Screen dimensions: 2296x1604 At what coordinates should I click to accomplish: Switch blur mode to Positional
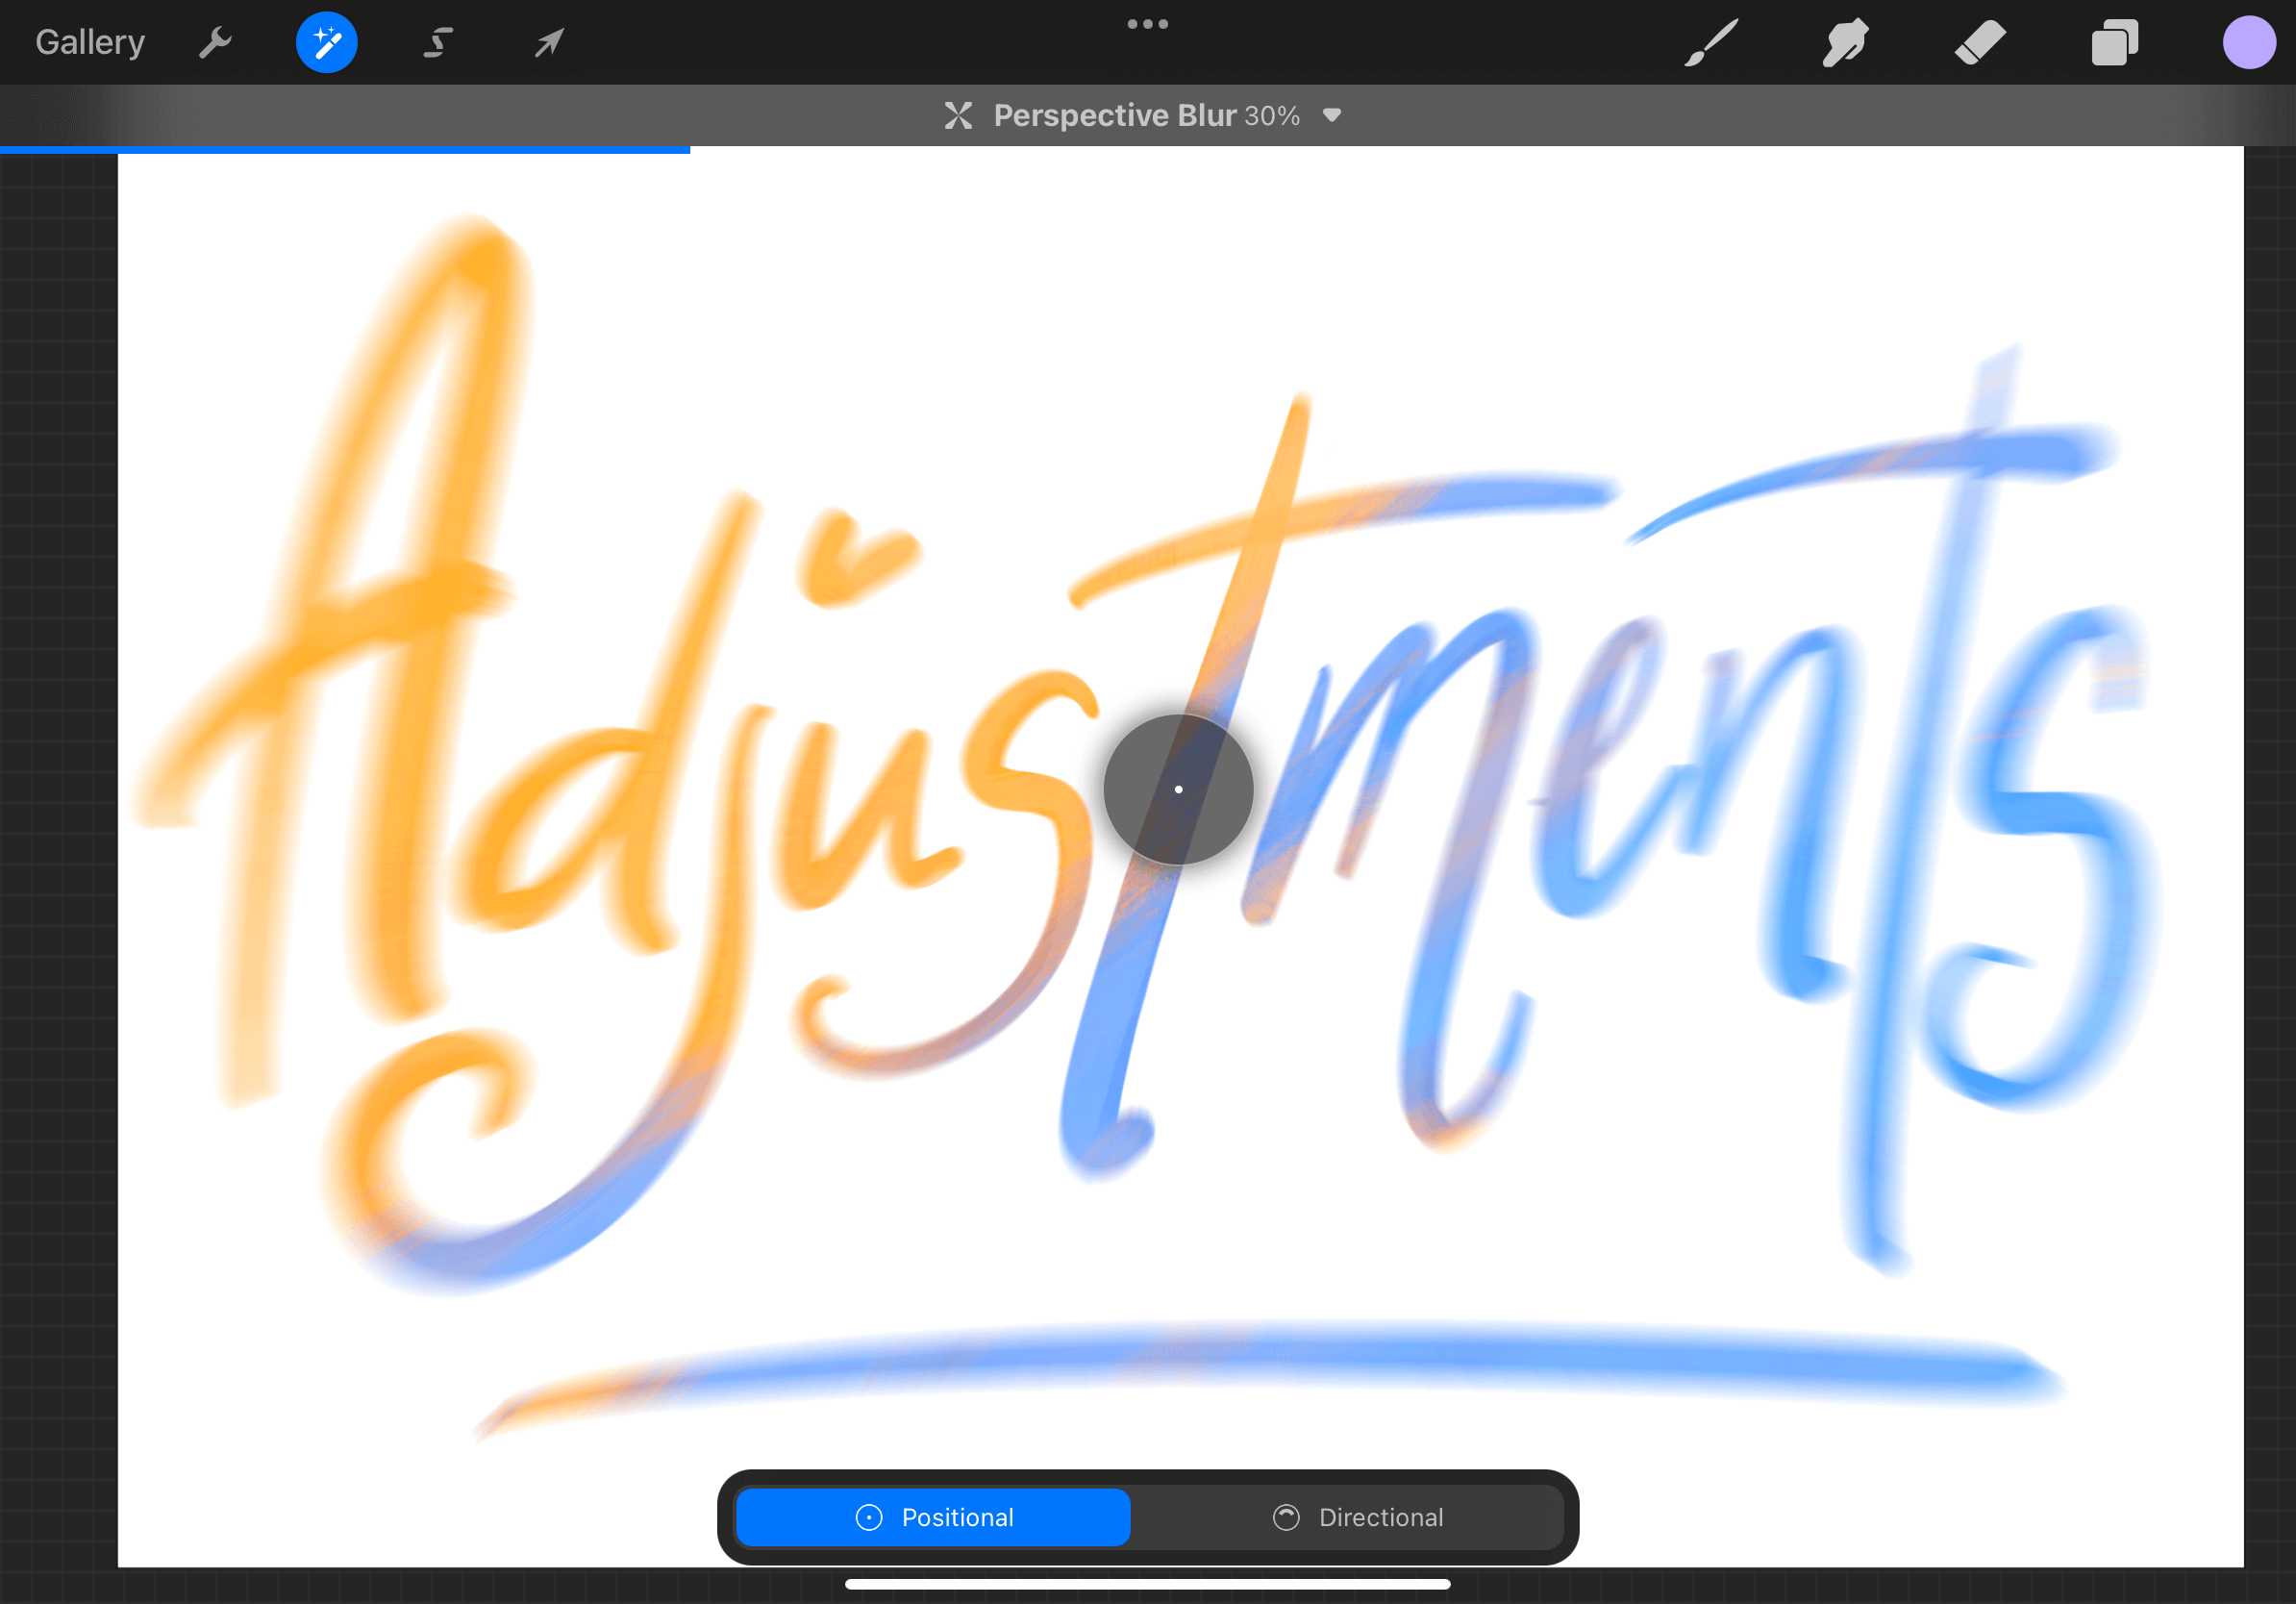(x=933, y=1517)
